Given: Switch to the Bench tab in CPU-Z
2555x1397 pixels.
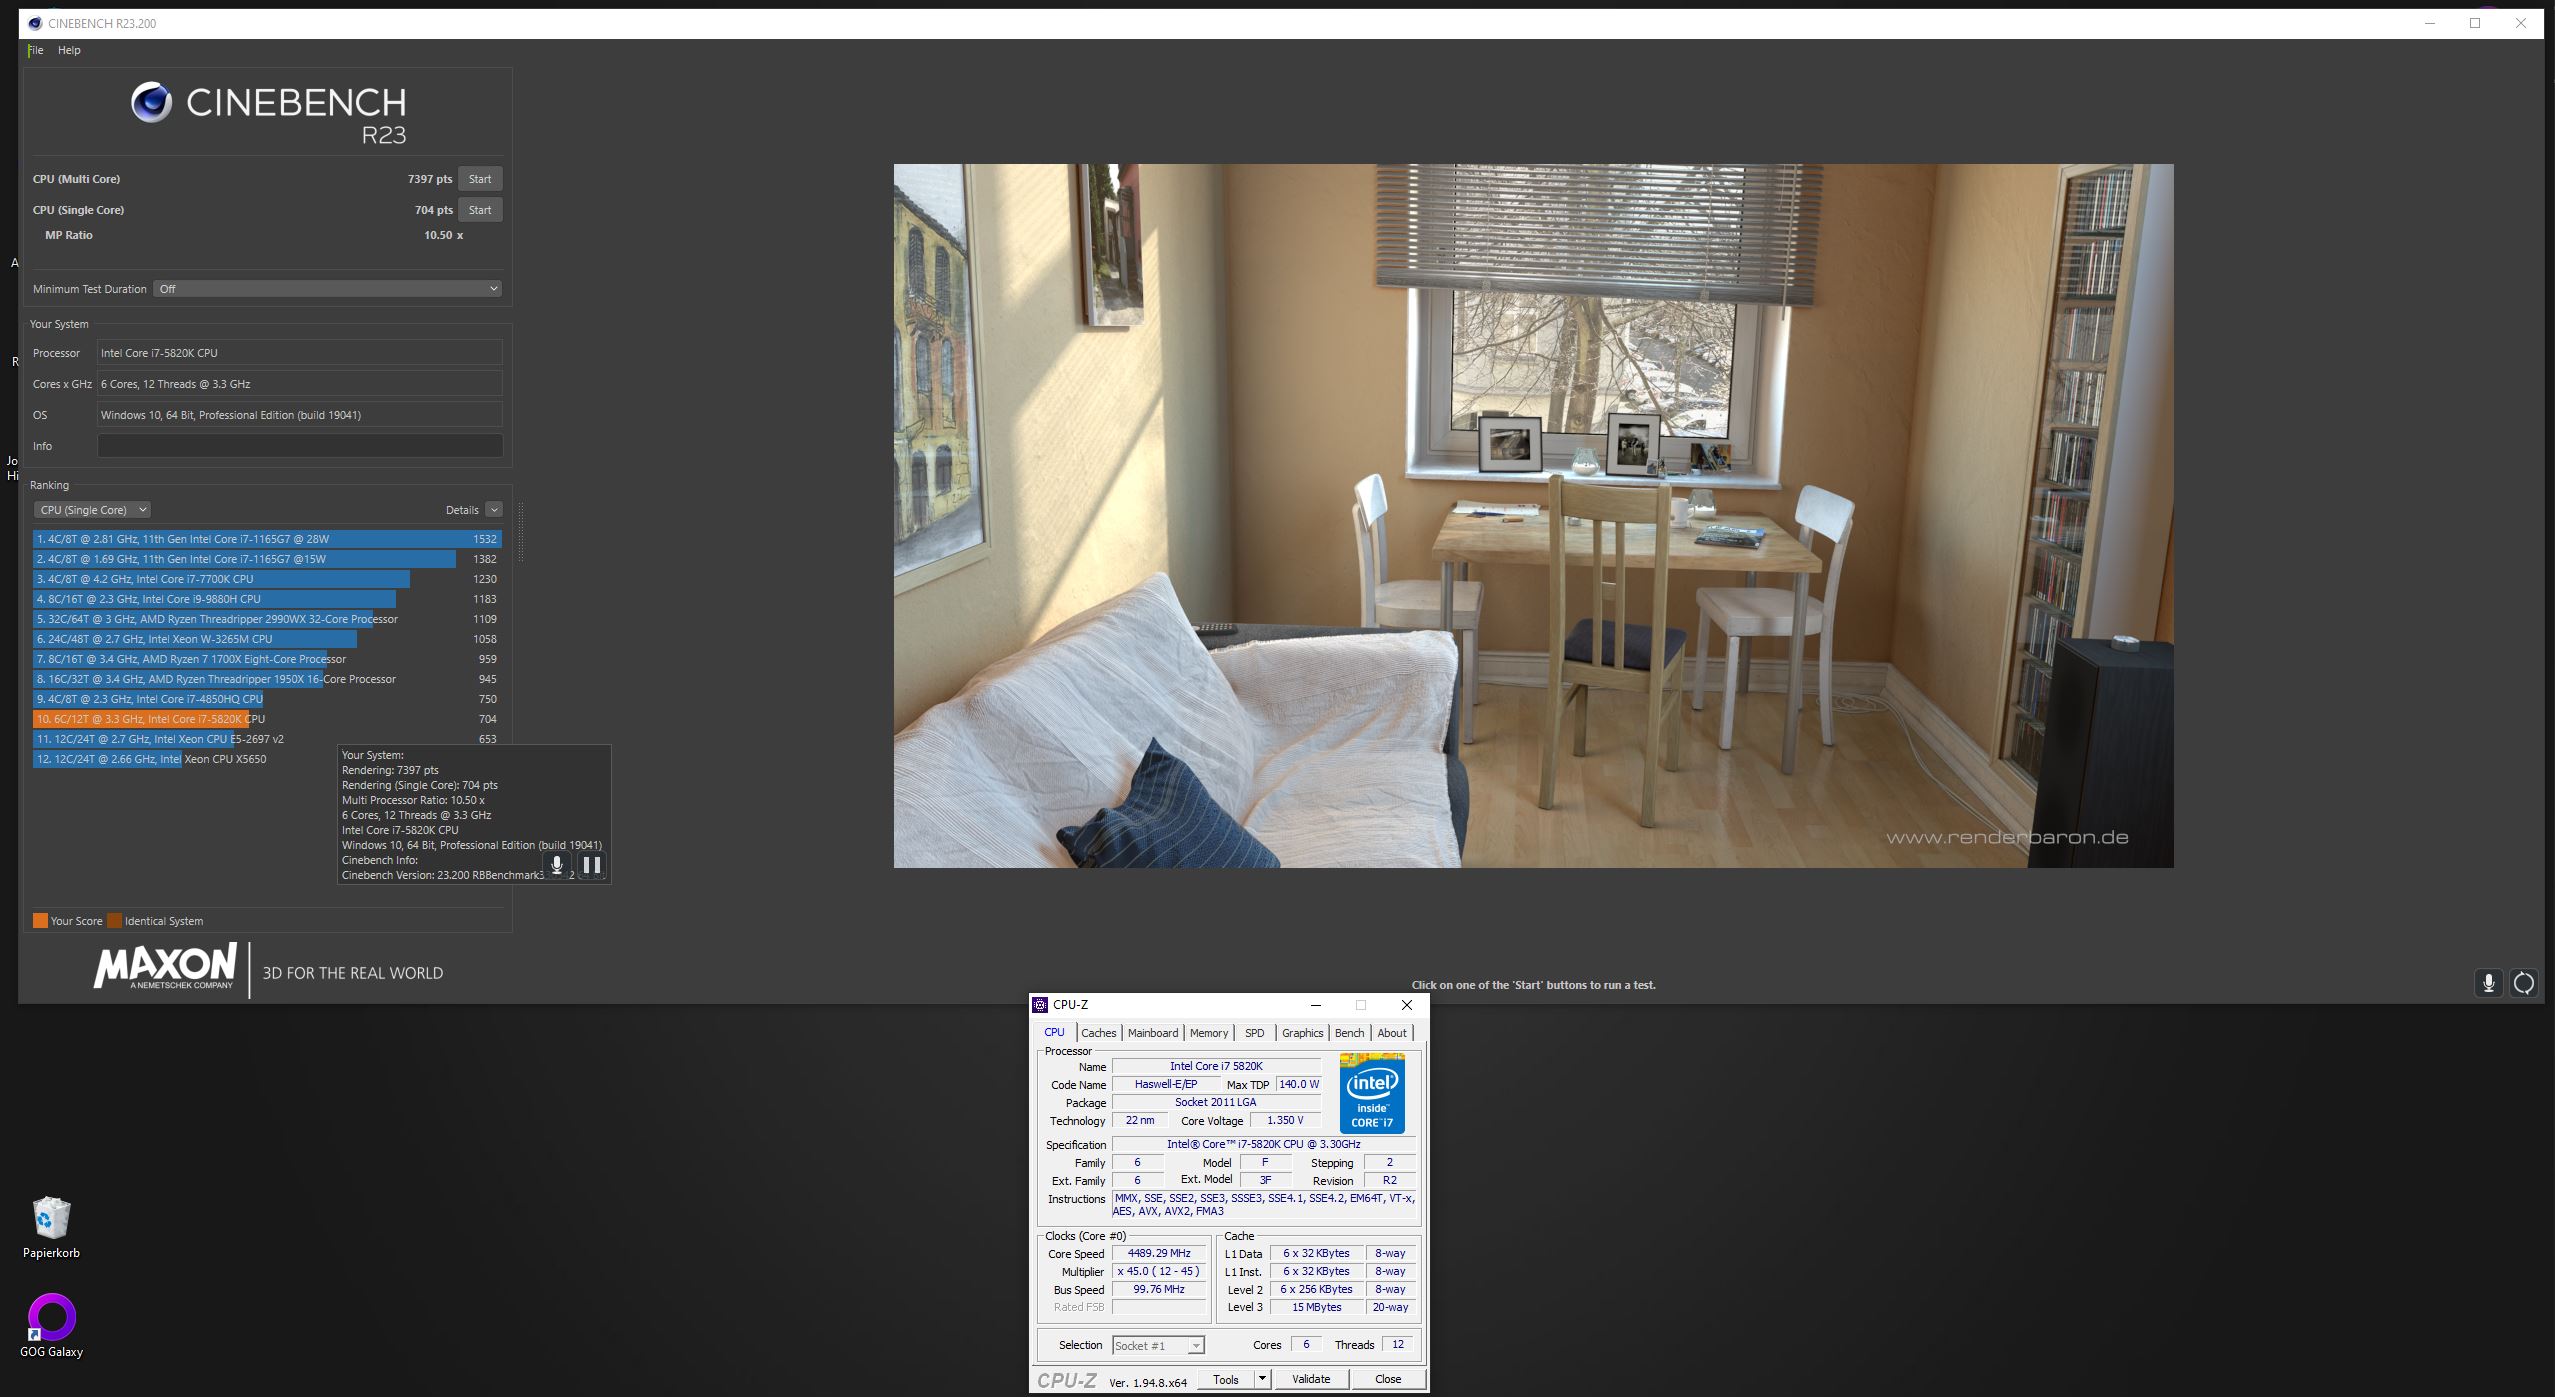Looking at the screenshot, I should [1349, 1033].
